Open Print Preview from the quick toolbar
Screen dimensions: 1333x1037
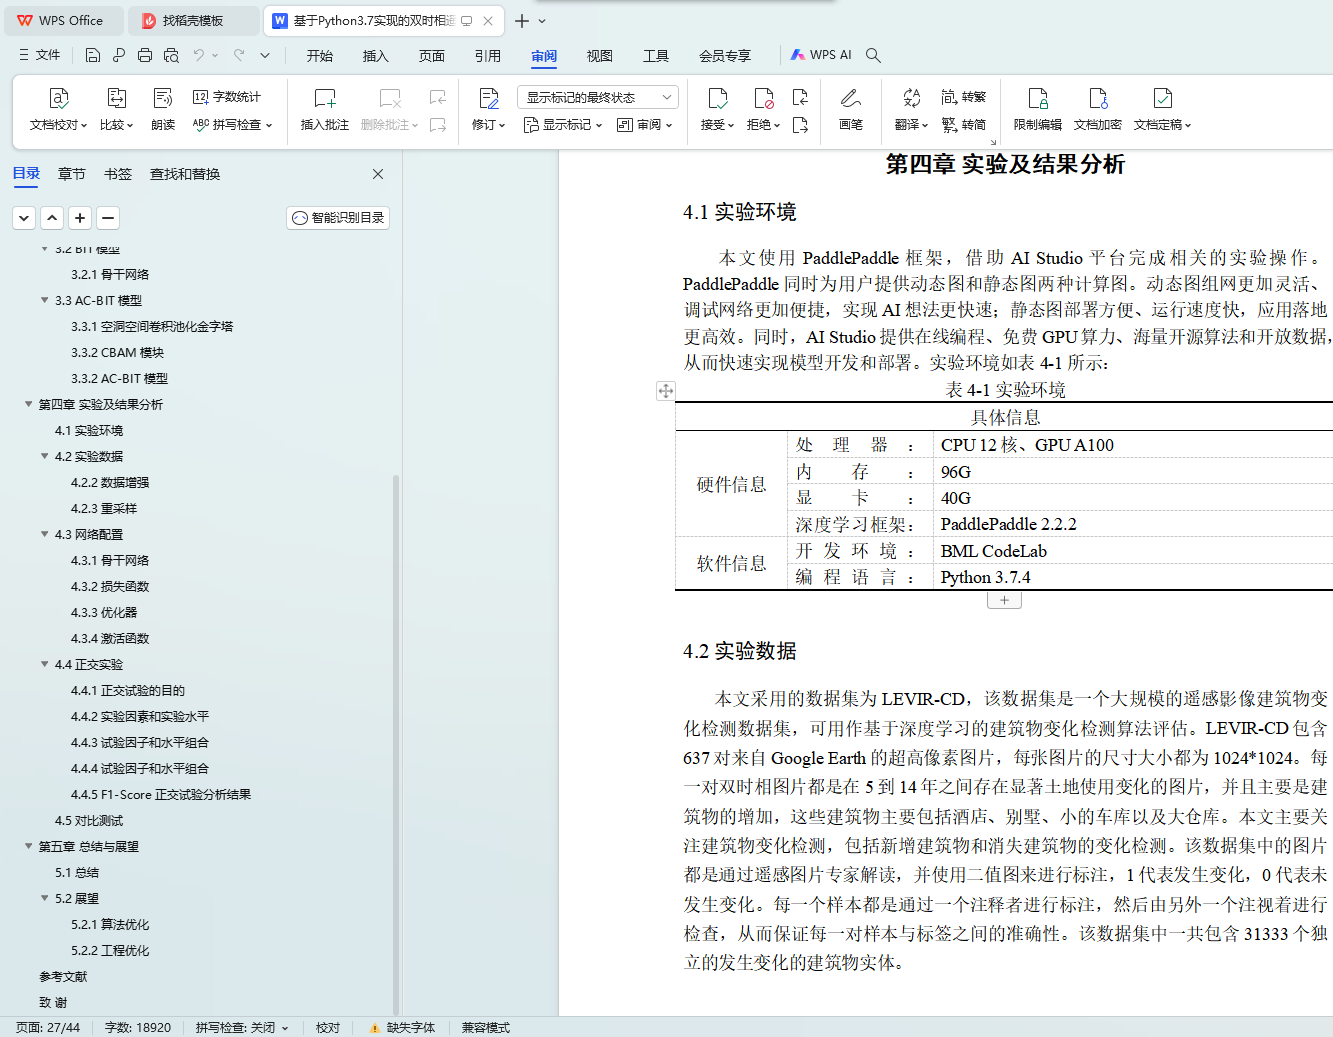click(x=171, y=55)
